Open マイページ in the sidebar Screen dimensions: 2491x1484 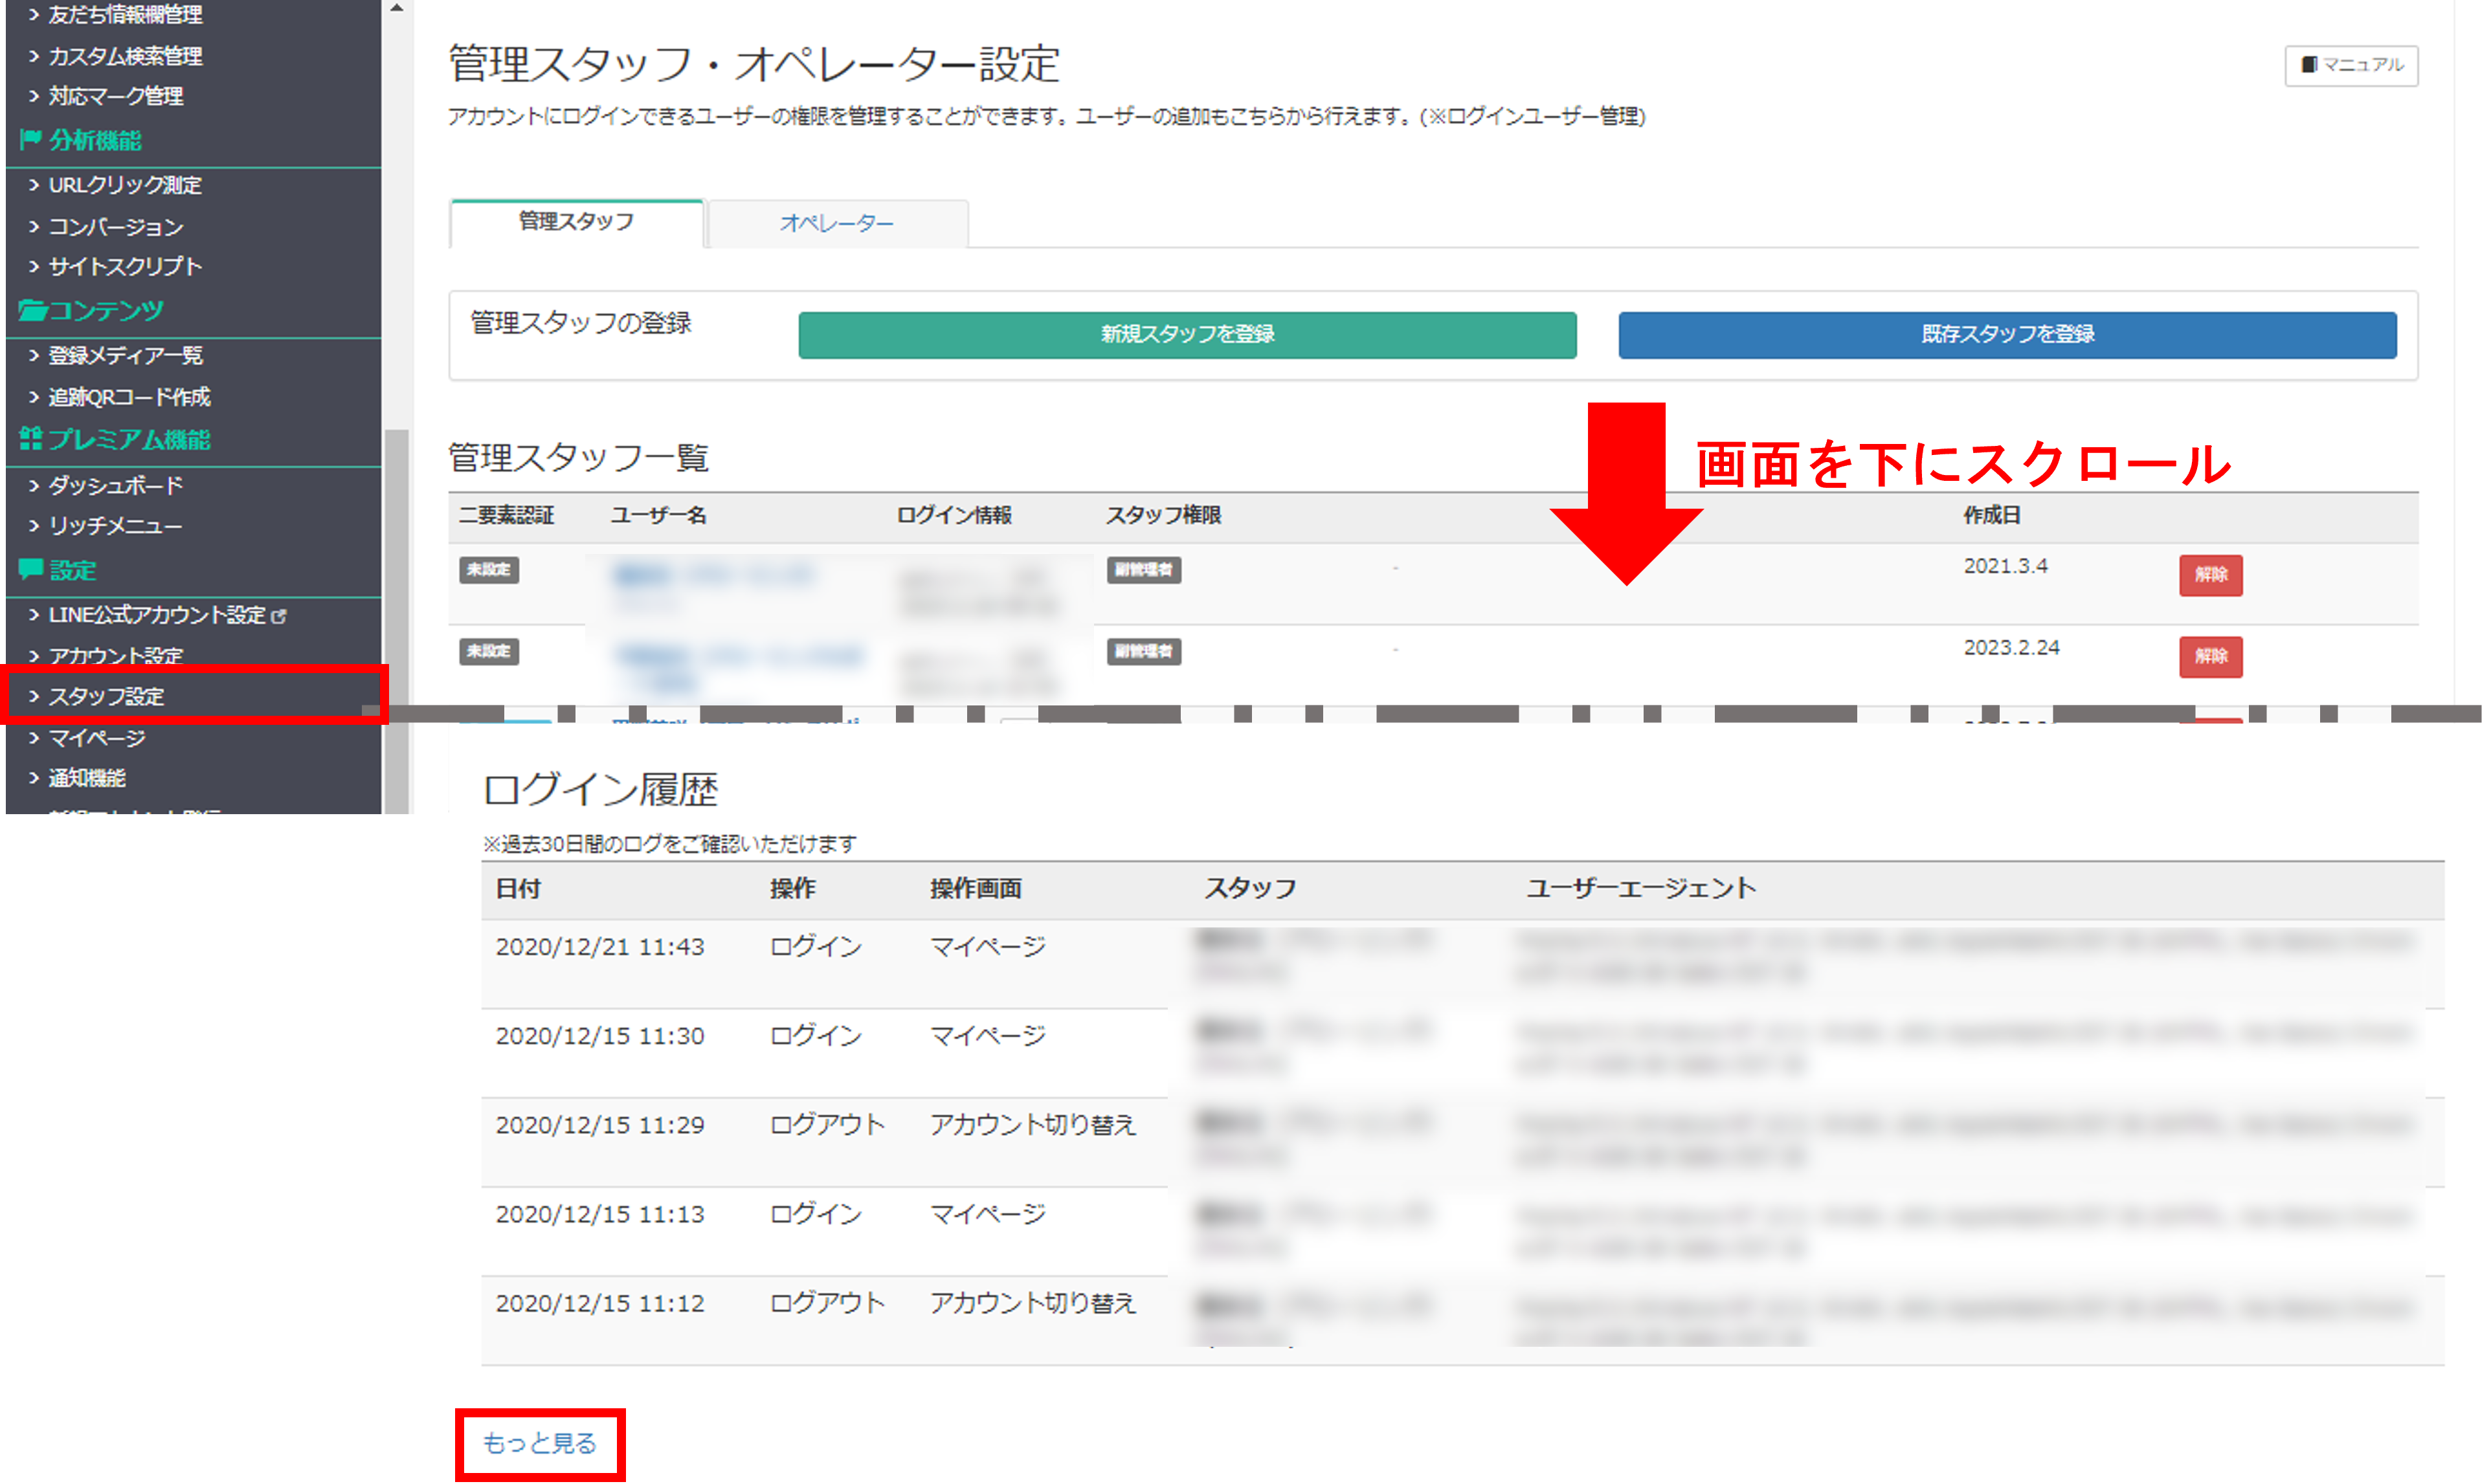tap(97, 739)
